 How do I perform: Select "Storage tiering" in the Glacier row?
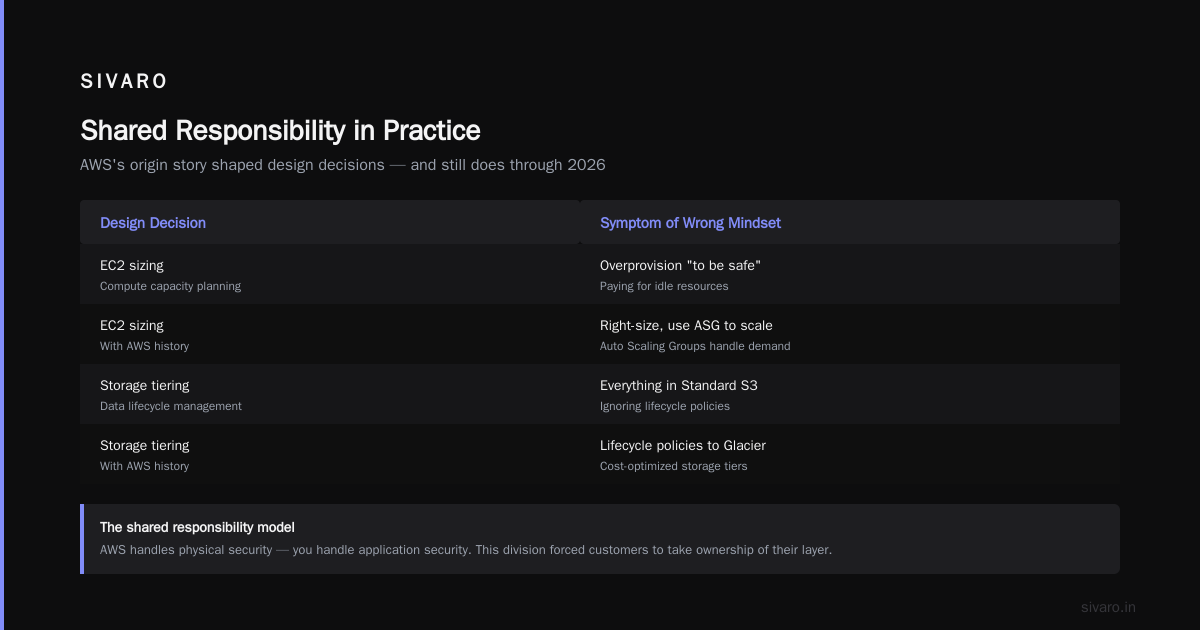pyautogui.click(x=144, y=446)
